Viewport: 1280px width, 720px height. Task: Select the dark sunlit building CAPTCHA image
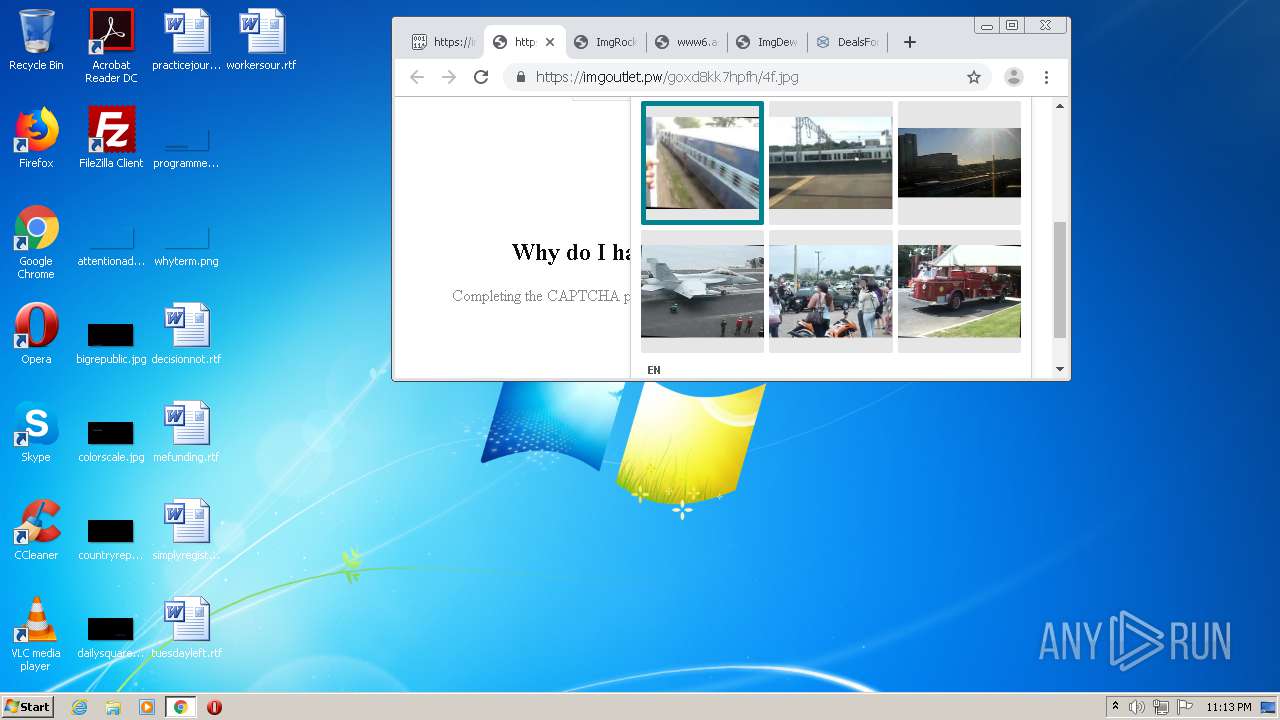point(959,163)
